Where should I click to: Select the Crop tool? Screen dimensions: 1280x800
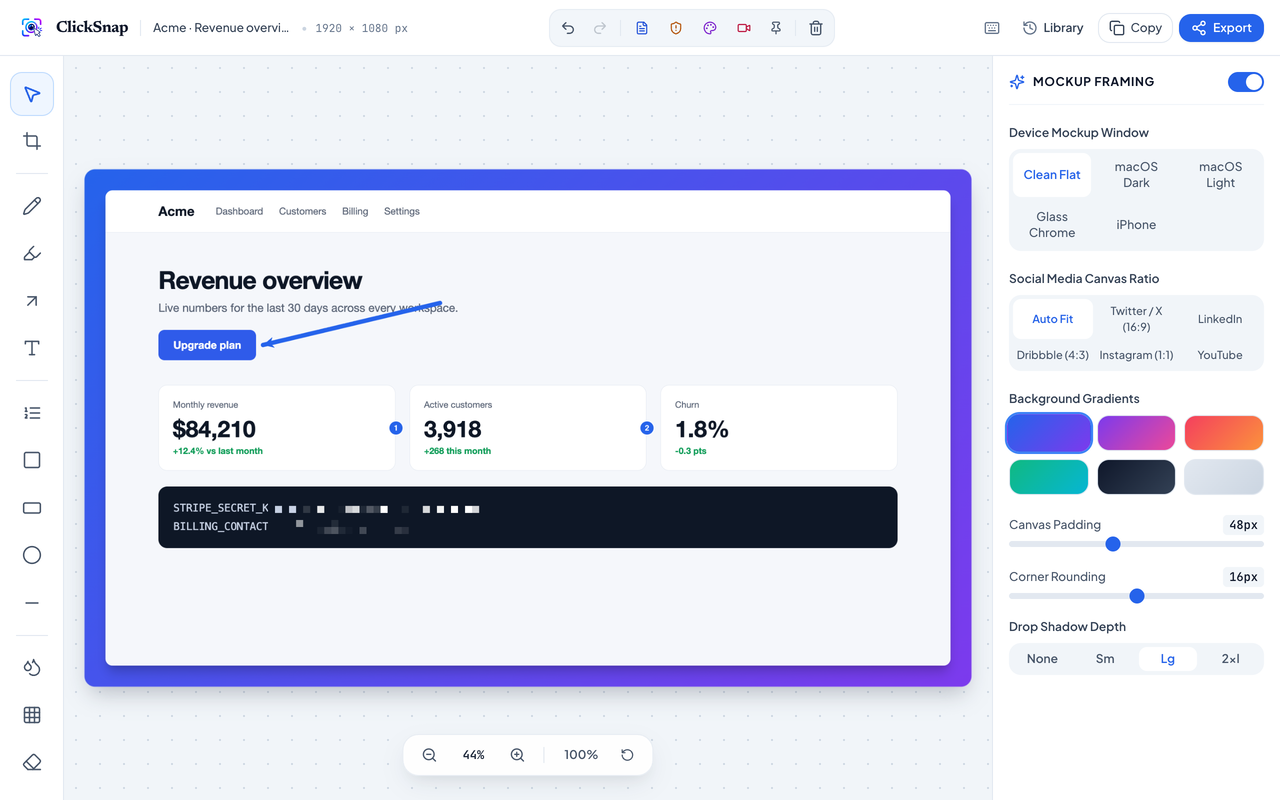click(x=32, y=141)
